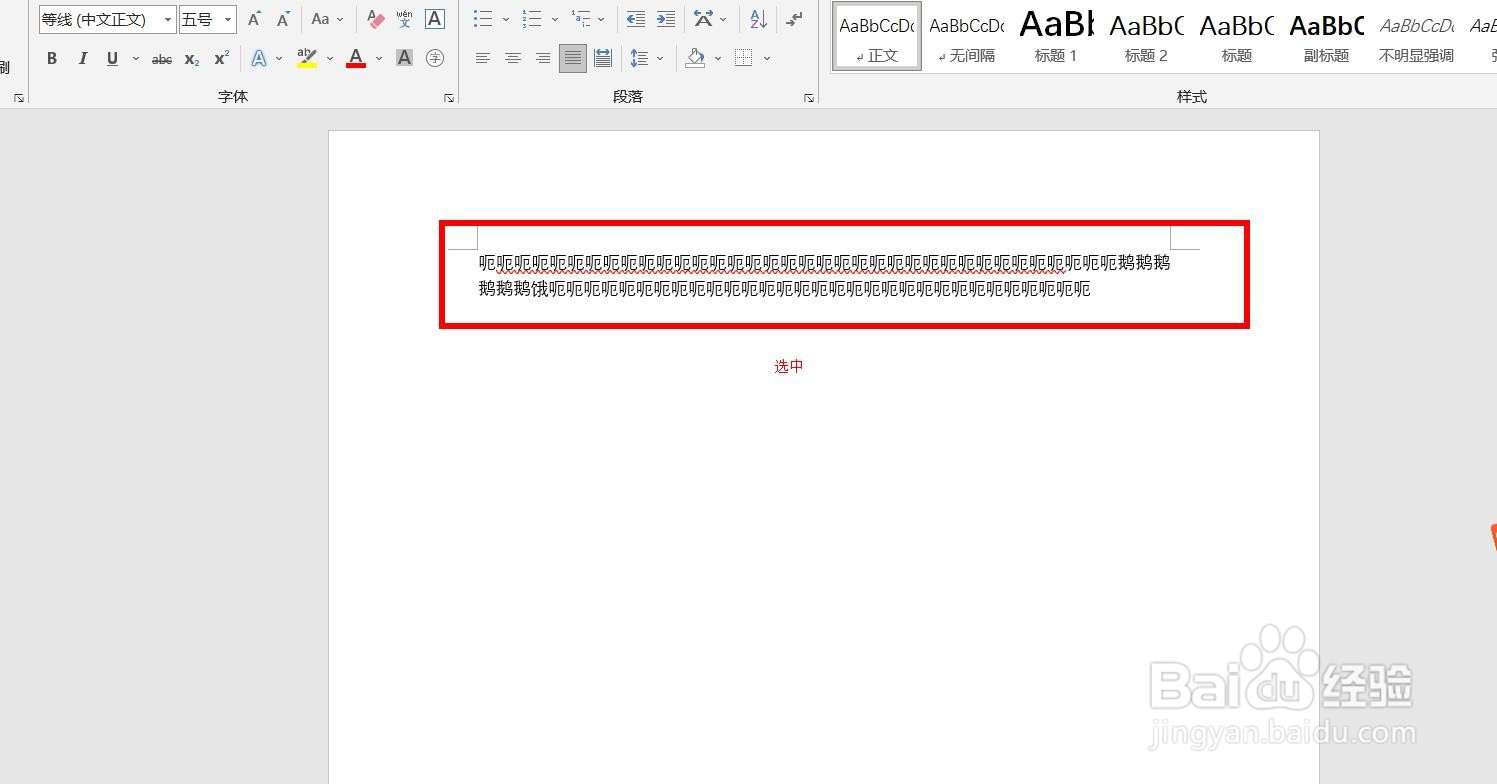Viewport: 1497px width, 784px height.
Task: Apply the 副标题 style
Action: (x=1326, y=36)
